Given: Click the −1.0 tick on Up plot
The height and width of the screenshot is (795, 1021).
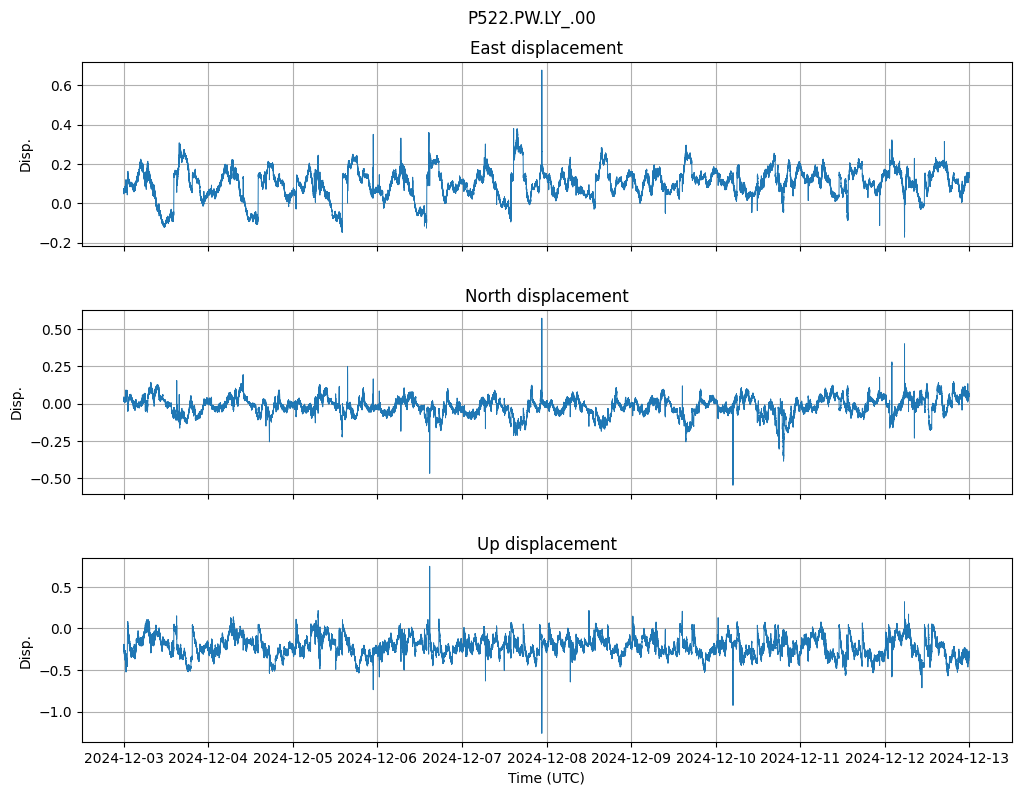Looking at the screenshot, I should (x=58, y=712).
